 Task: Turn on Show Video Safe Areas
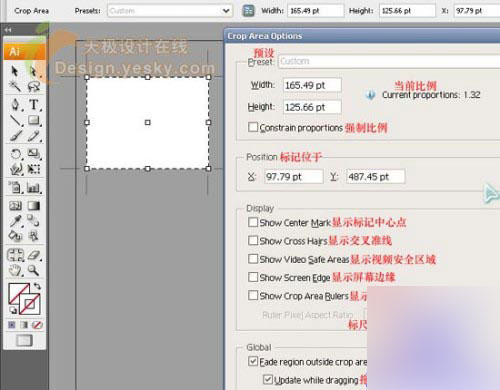pyautogui.click(x=253, y=259)
